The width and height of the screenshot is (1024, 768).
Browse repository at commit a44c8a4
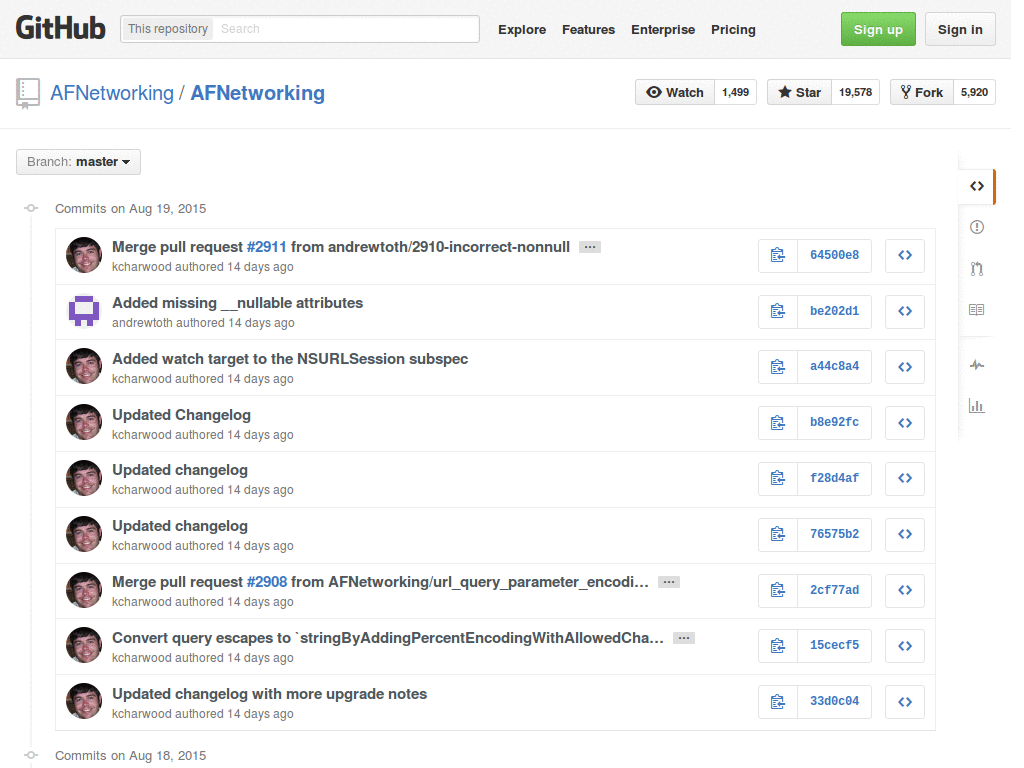click(904, 367)
